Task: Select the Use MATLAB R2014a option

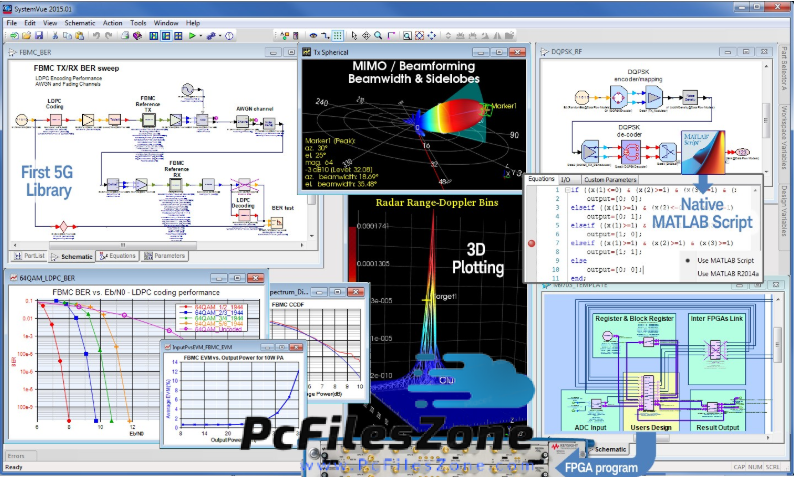Action: [730, 273]
